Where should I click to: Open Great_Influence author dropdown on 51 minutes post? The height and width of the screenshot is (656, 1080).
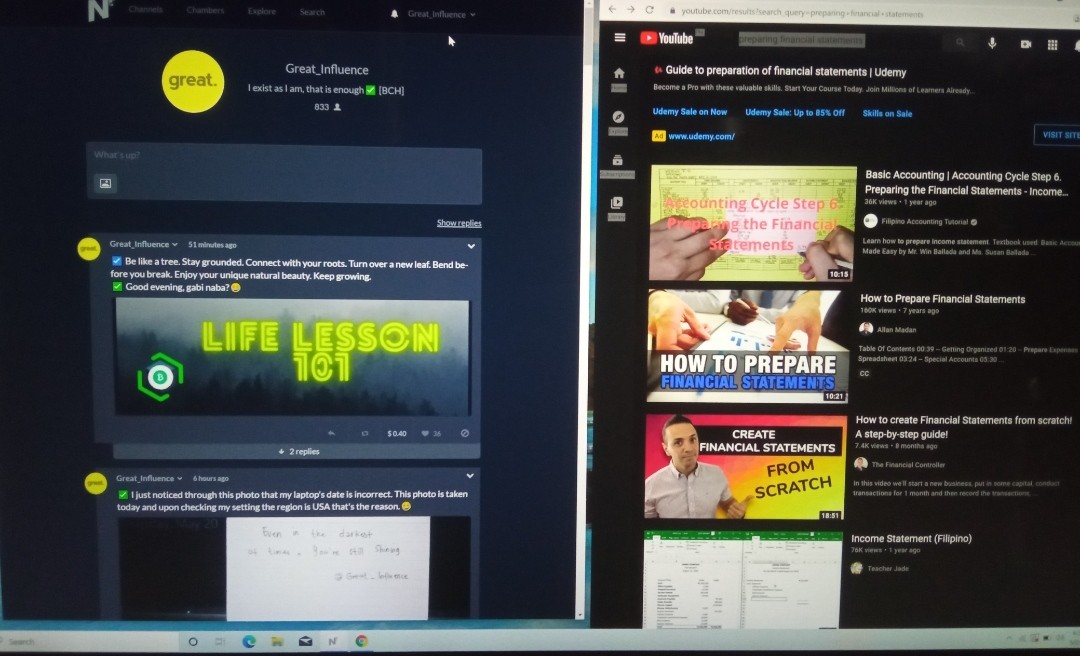143,244
